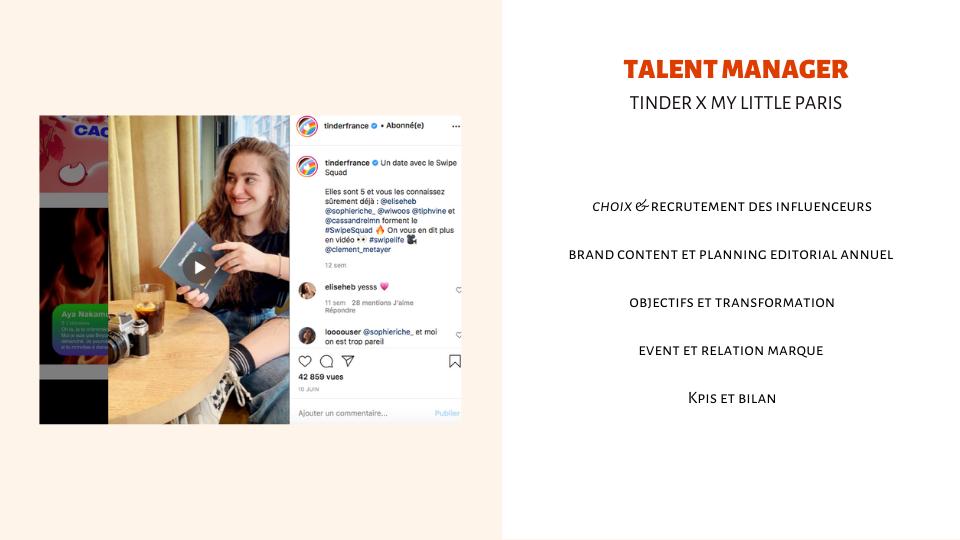Image resolution: width=960 pixels, height=540 pixels.
Task: Open @clement_metayer mention link
Action: pos(358,249)
